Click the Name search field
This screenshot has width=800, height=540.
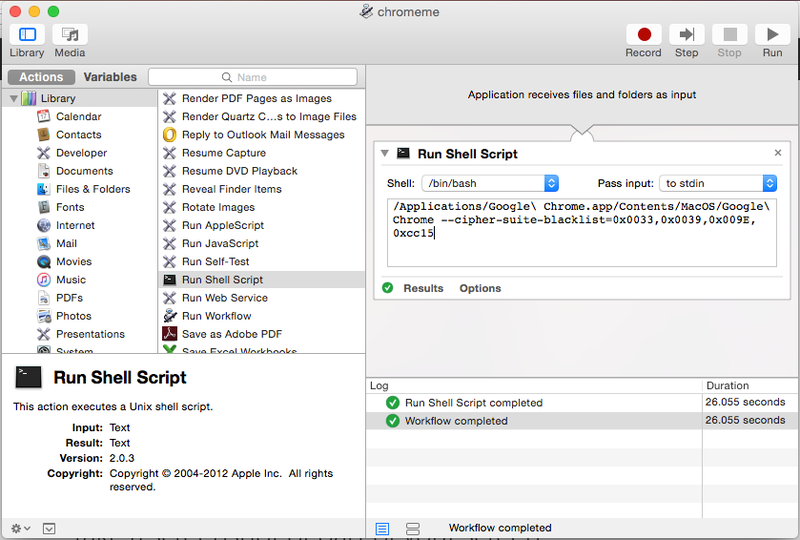pyautogui.click(x=253, y=77)
